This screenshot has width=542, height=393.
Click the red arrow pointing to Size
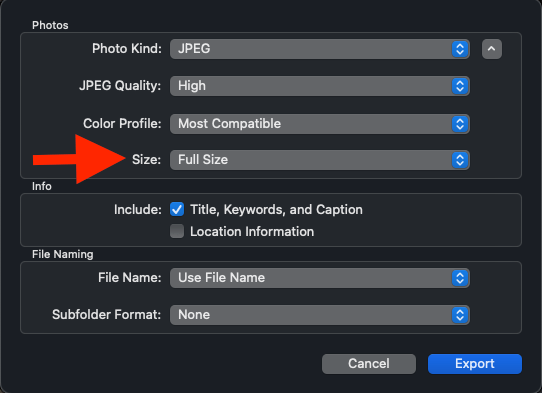pyautogui.click(x=79, y=159)
